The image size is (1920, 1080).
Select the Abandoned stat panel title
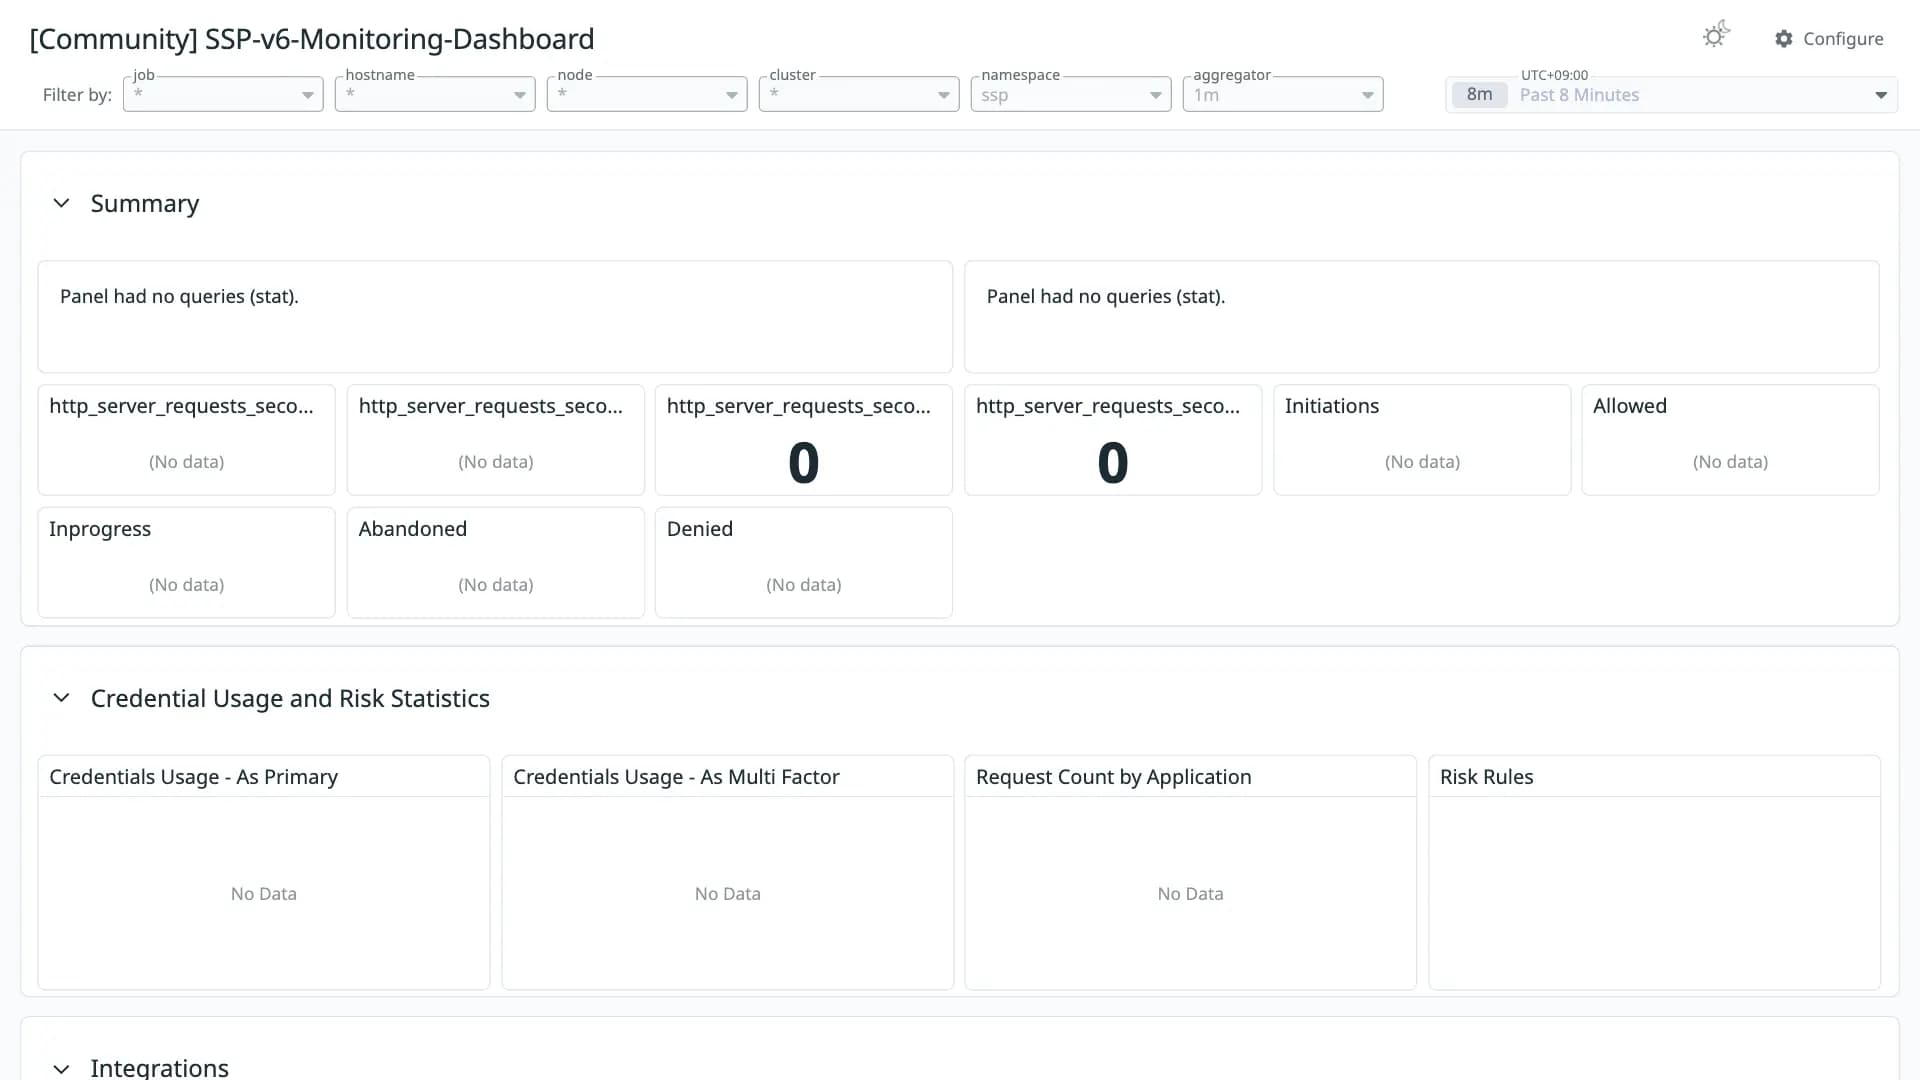coord(413,529)
